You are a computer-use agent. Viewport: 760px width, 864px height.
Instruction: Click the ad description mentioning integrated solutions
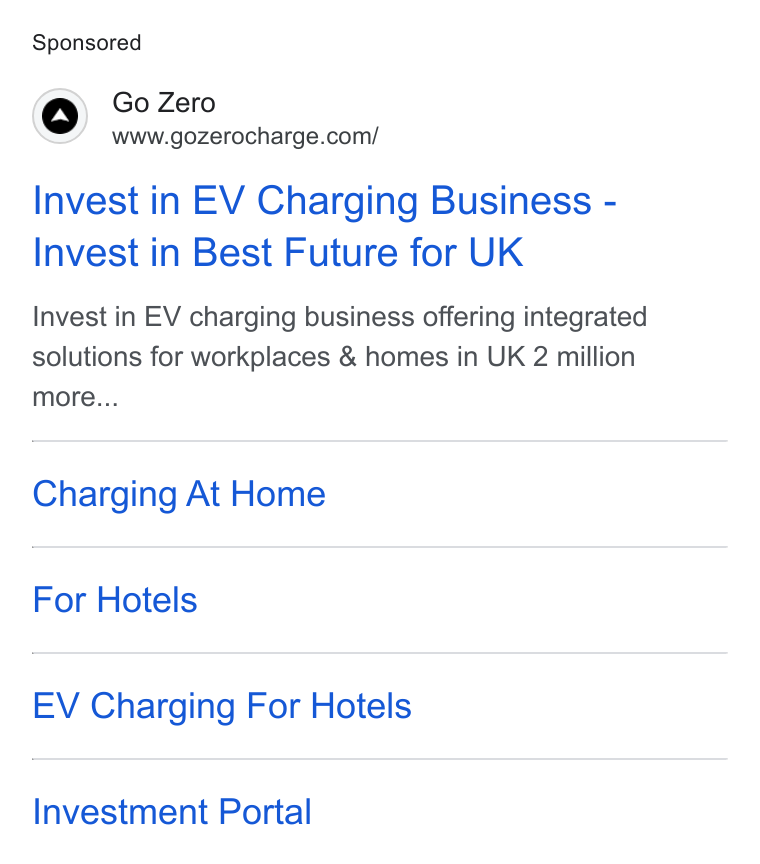tap(339, 357)
